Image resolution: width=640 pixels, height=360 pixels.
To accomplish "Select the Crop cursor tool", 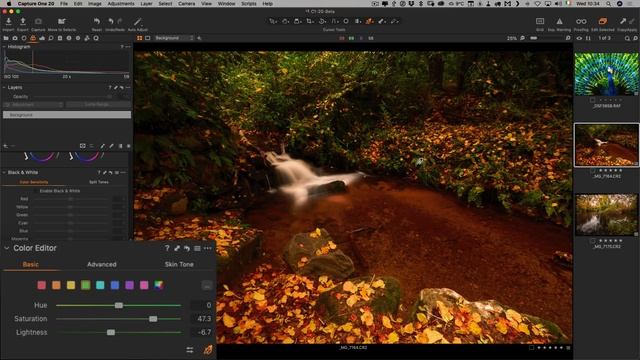I will tap(310, 21).
